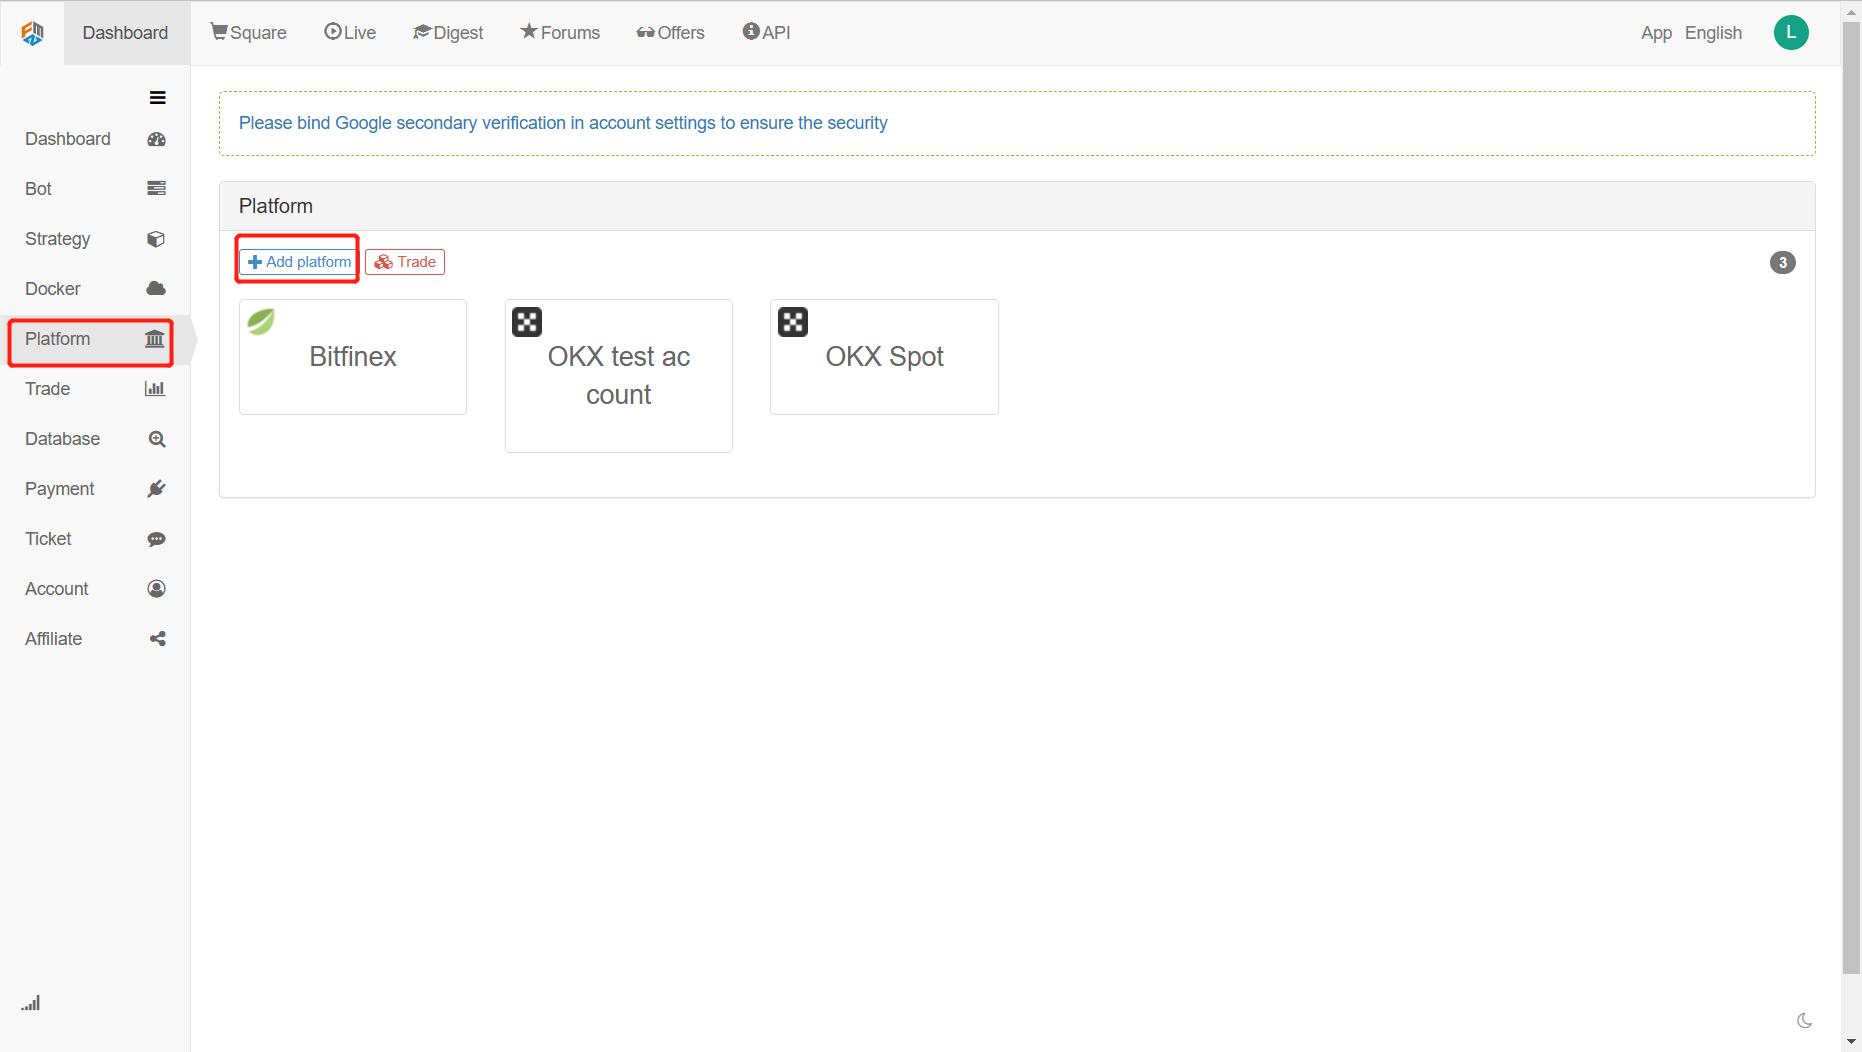Screen dimensions: 1862x1052
Task: Click the Account user circle icon
Action: click(x=156, y=589)
